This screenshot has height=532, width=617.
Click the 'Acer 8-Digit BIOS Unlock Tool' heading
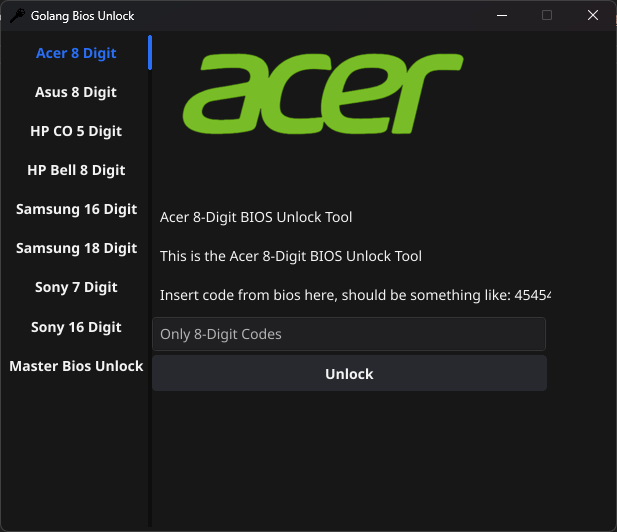(256, 217)
